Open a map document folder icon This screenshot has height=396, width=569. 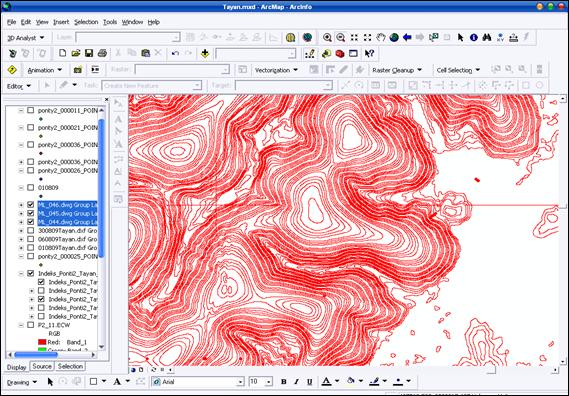(x=75, y=53)
